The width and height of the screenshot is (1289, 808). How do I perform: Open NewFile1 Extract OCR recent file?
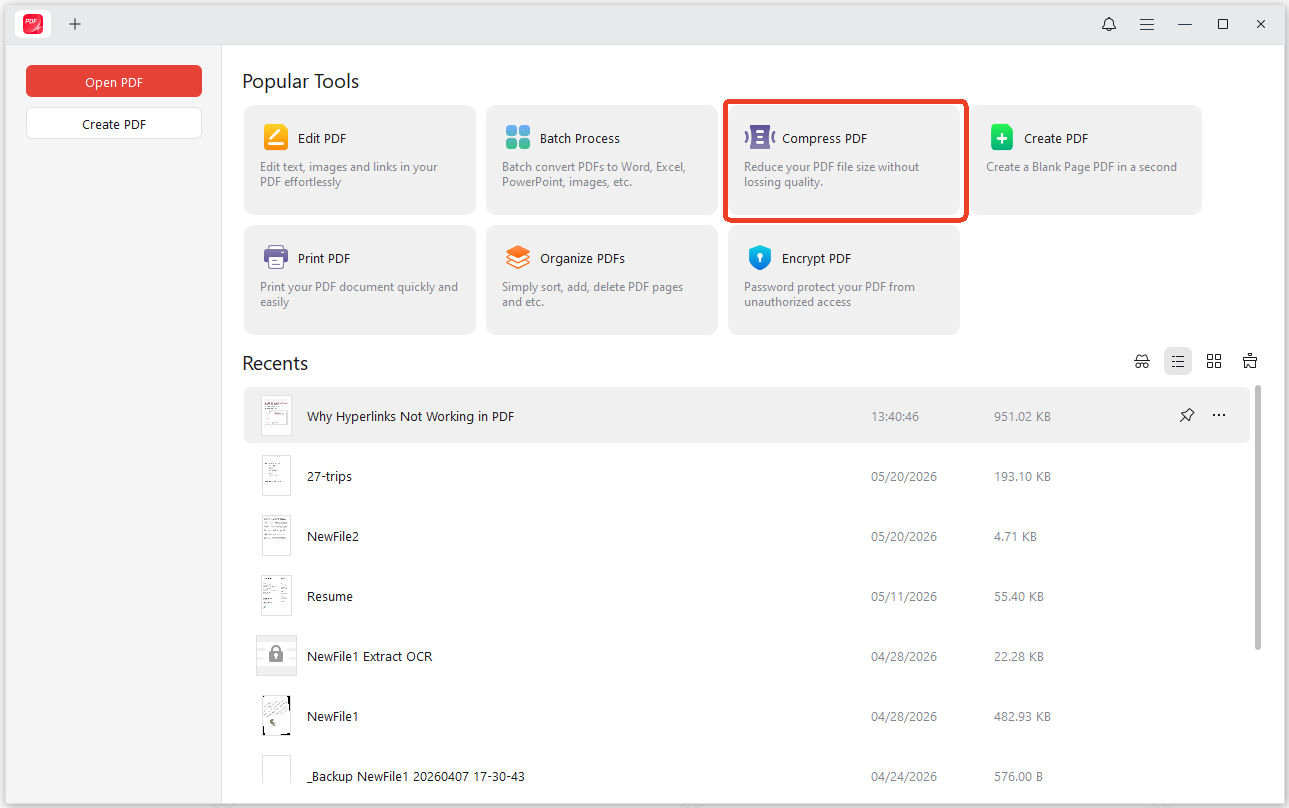point(747,656)
